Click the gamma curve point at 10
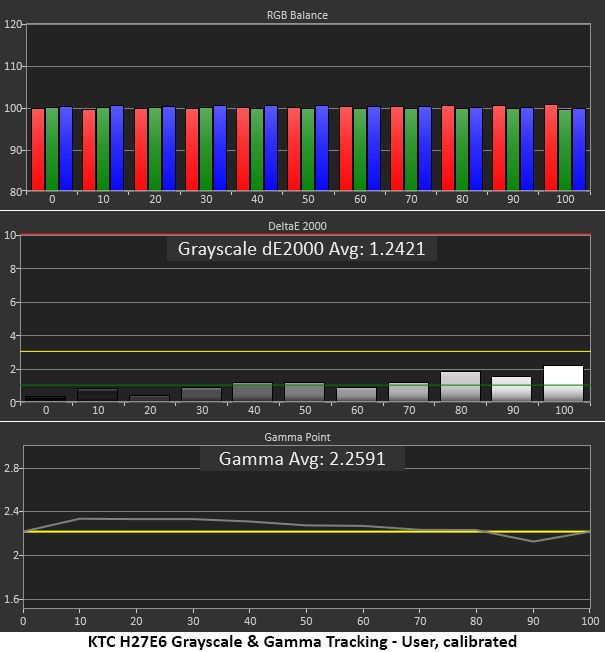Viewport: 605px width, 652px height. point(80,519)
